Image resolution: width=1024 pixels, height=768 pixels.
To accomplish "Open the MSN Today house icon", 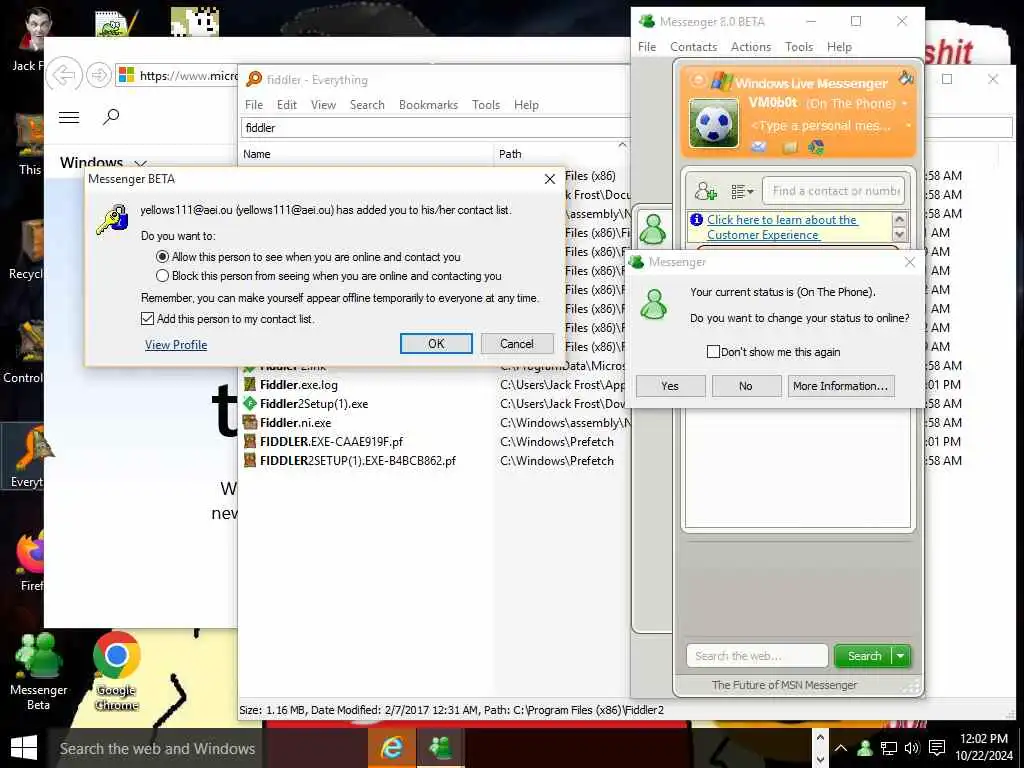I will pyautogui.click(x=816, y=148).
